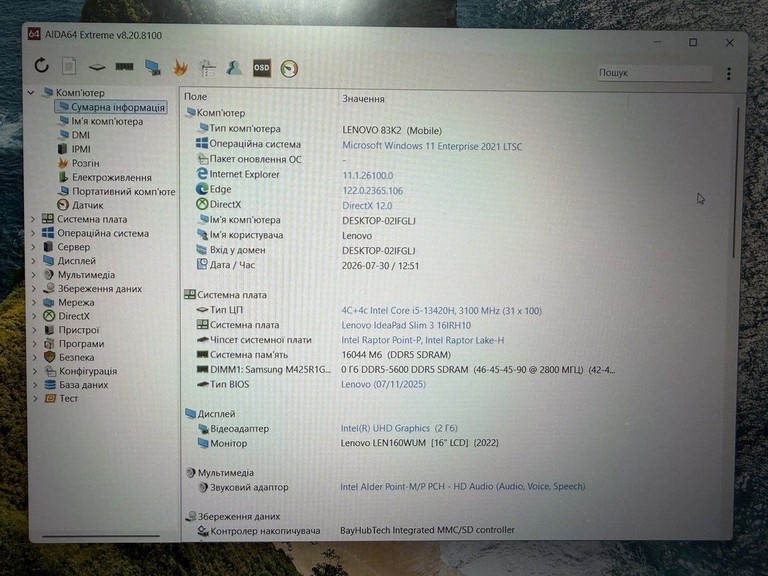Open the DirectX 12.0 link
Screen dimensions: 768x576
pyautogui.click(x=367, y=206)
